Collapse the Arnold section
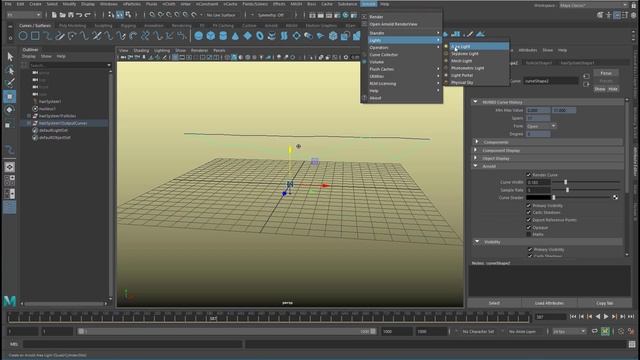The height and width of the screenshot is (360, 640). [x=476, y=166]
